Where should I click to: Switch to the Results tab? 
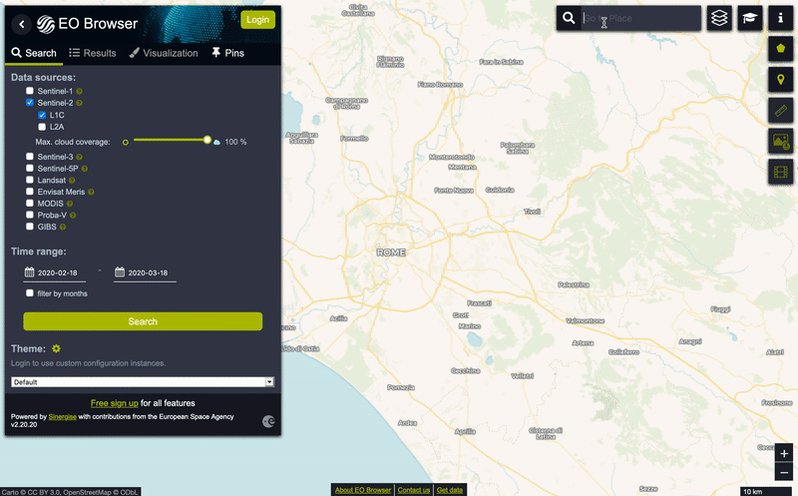click(93, 53)
